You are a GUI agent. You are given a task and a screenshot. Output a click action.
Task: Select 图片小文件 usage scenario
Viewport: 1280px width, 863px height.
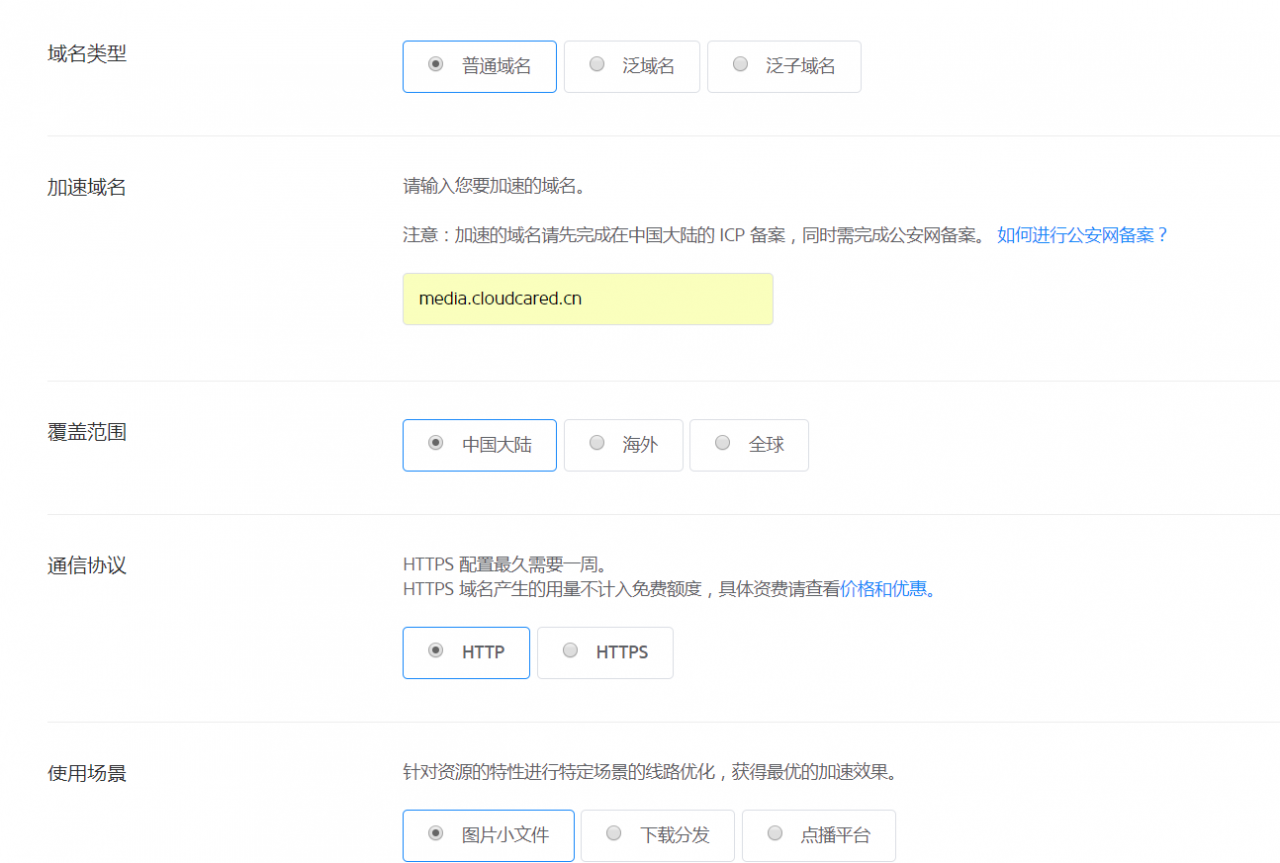[488, 835]
